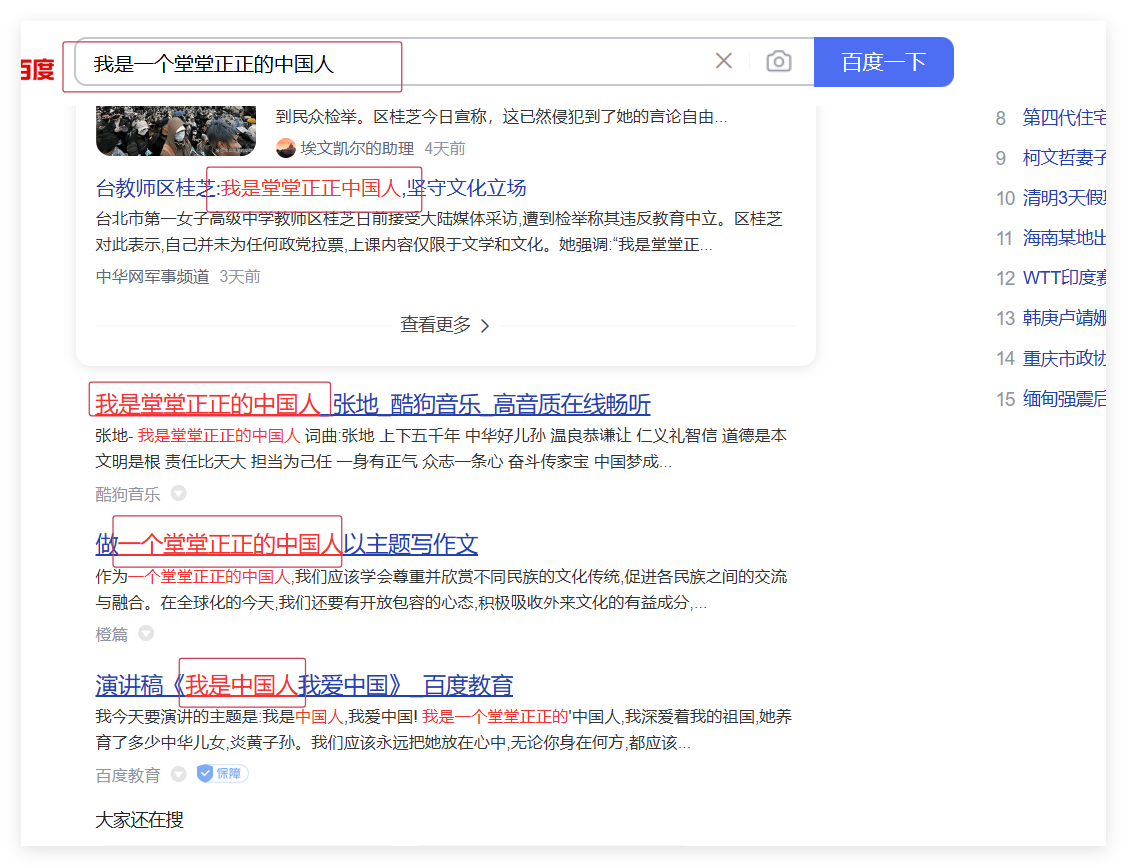Open the 演讲稿 百度教育 result title
Screen dimensions: 1127x867
coord(304,685)
